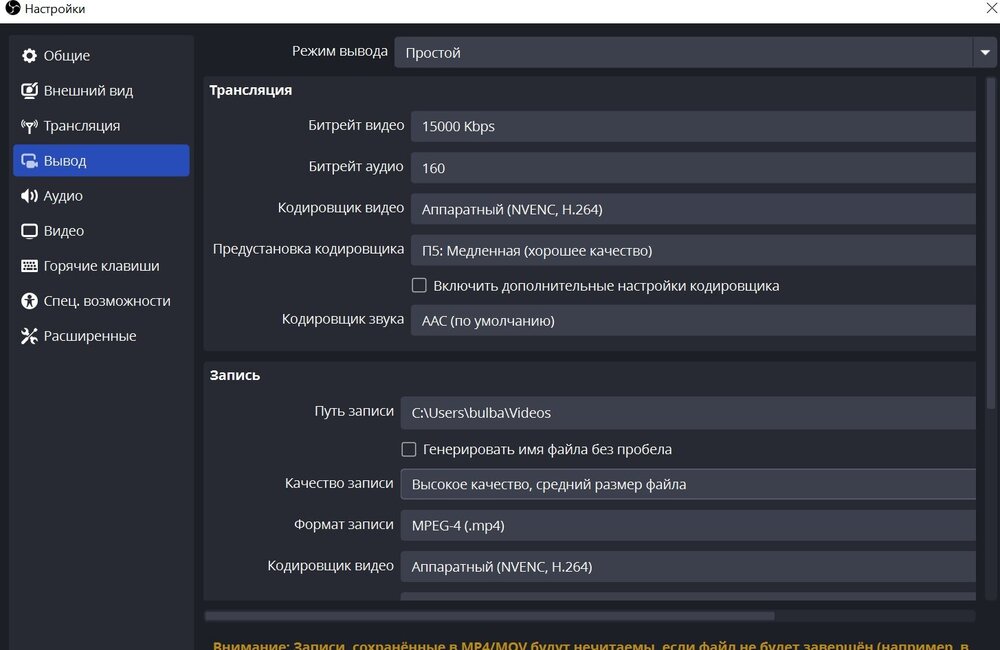This screenshot has height=650, width=1000.
Task: Open the Трансляция antenna icon in sidebar
Action: click(29, 126)
